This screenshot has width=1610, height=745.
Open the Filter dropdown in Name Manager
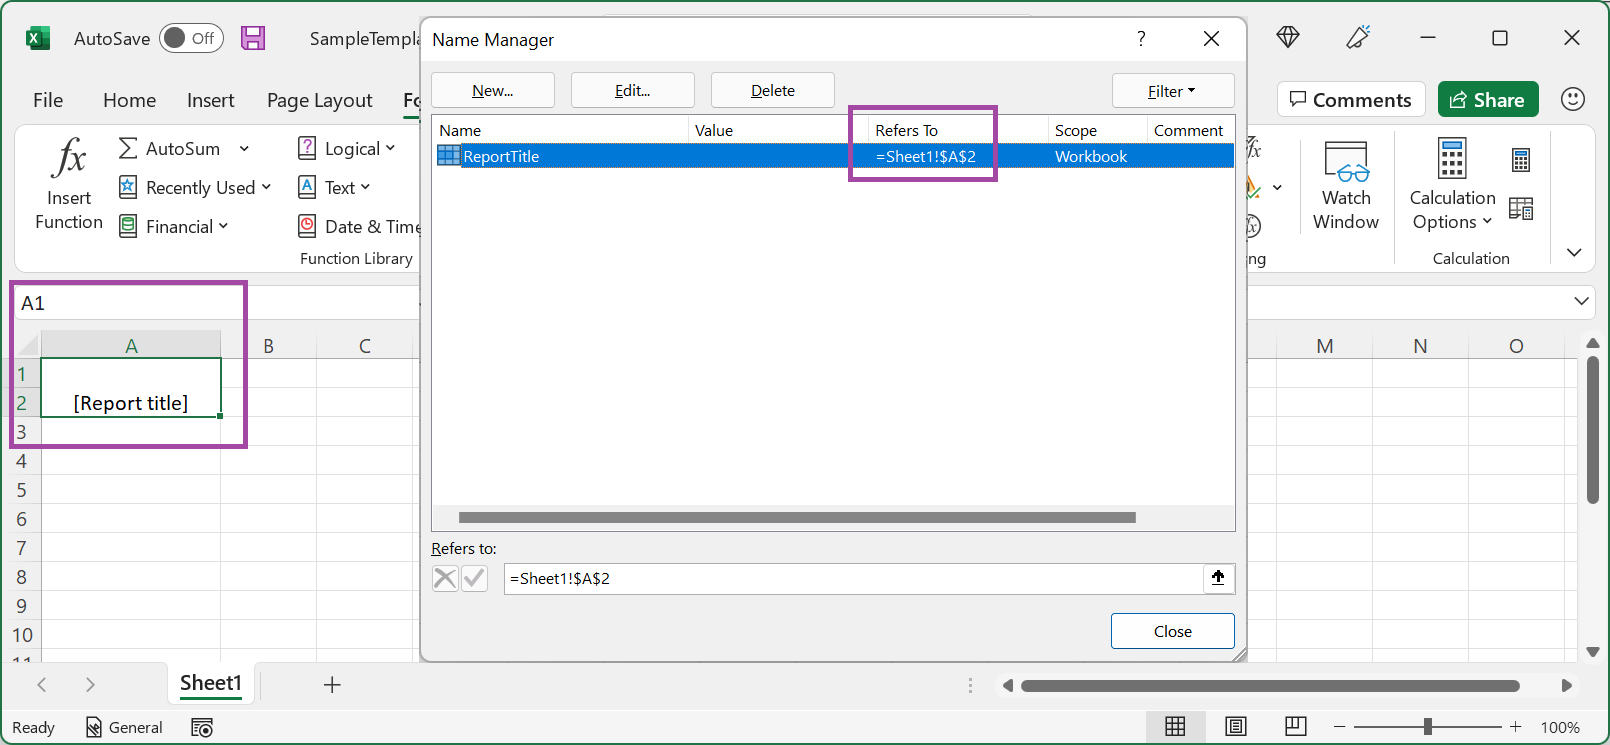point(1173,91)
